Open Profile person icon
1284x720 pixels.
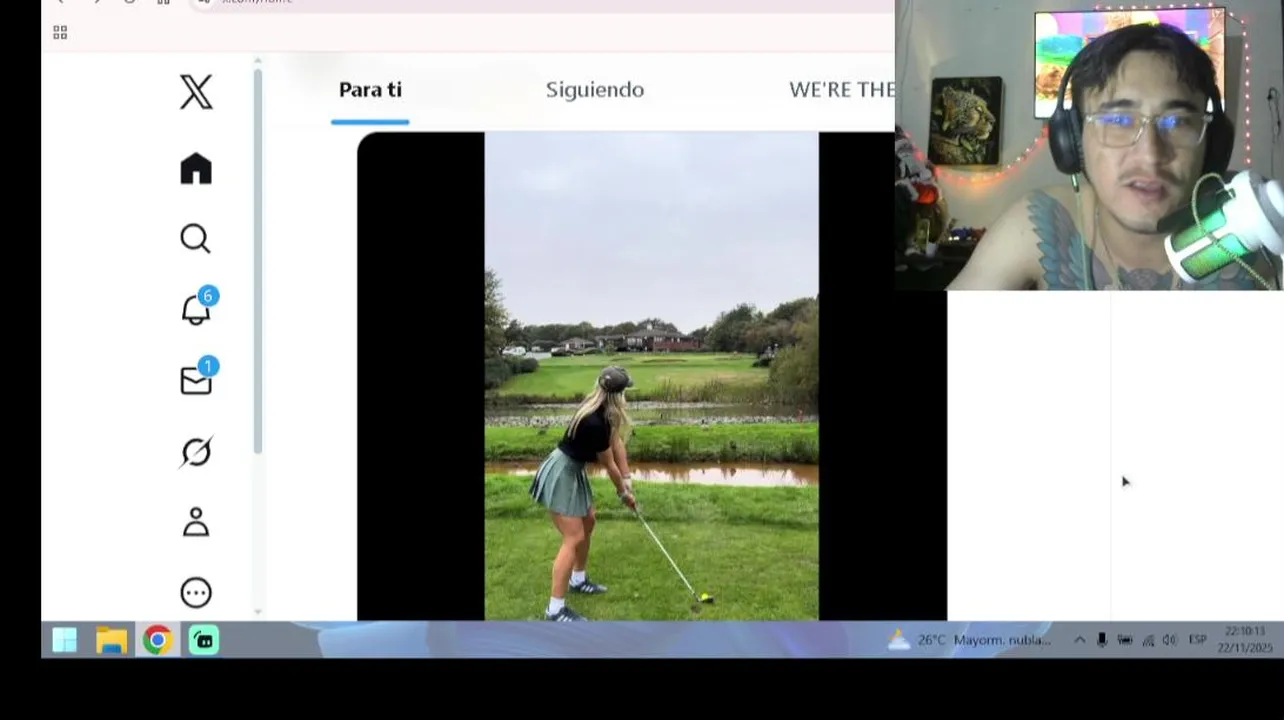coord(196,522)
